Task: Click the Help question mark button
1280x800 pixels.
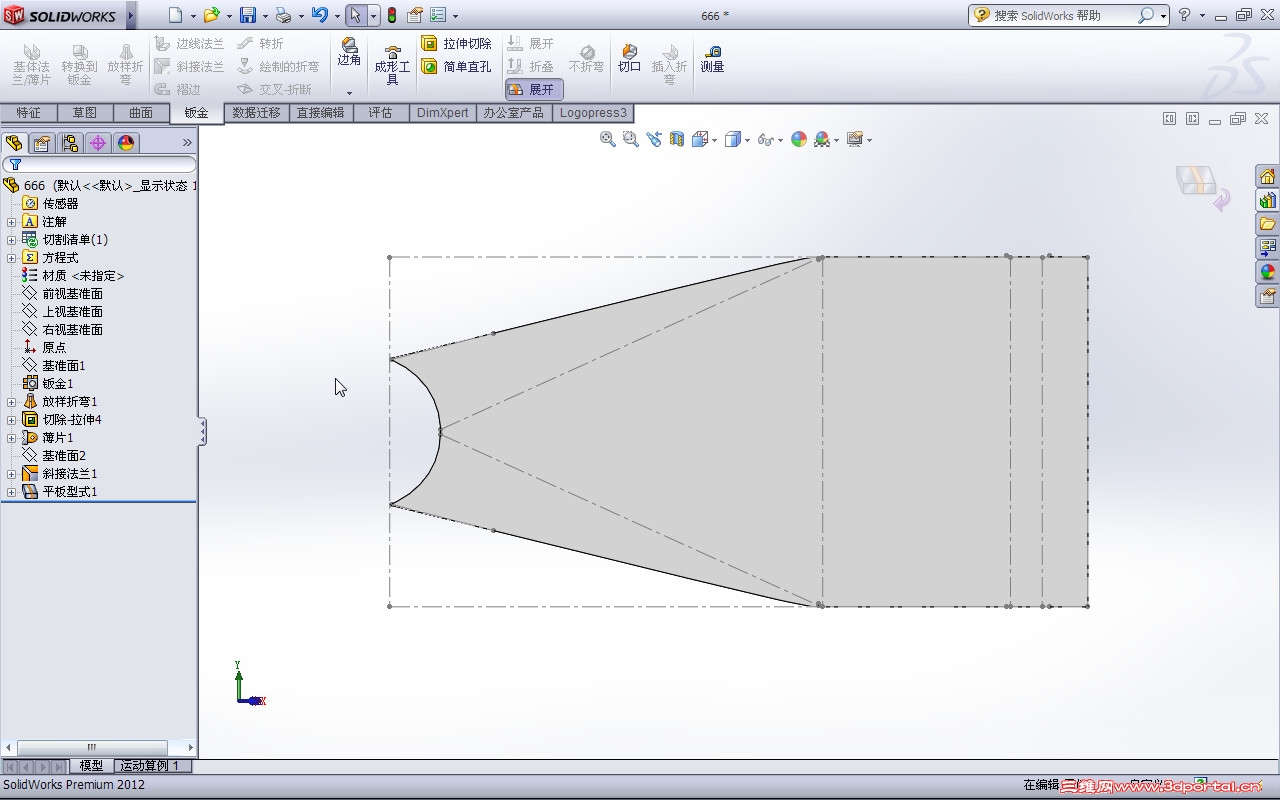Action: tap(1184, 15)
